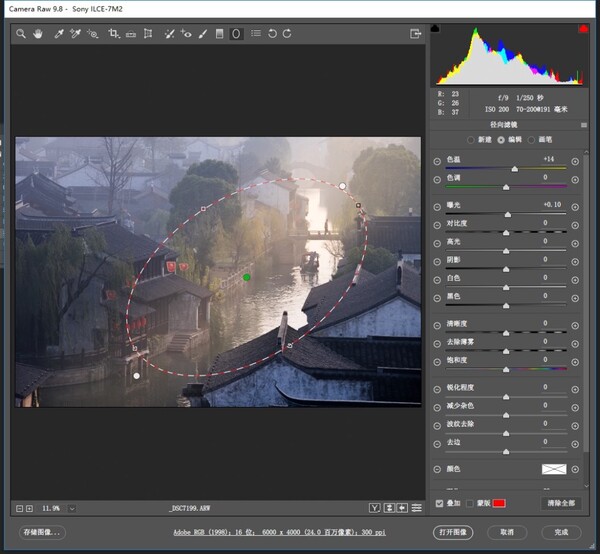Viewport: 600px width, 554px height.
Task: Open the zoom level dropdown arrow
Action: tap(72, 508)
